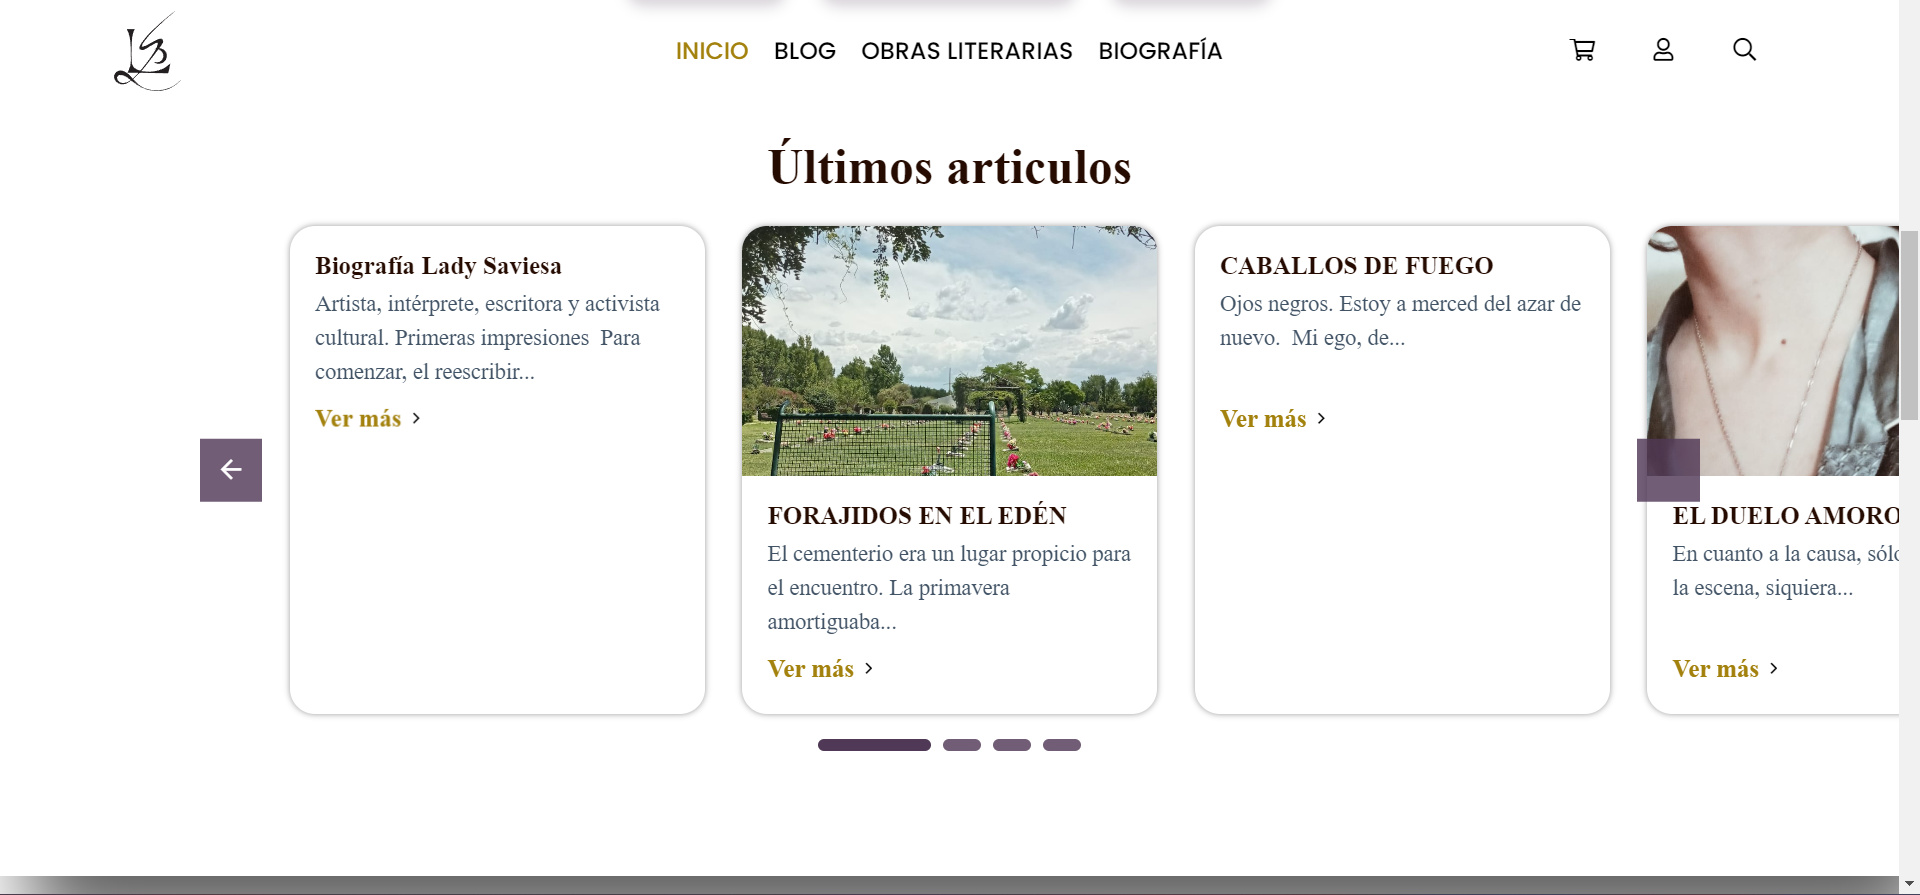
Task: Select the third carousel pagination dot
Action: [1011, 745]
